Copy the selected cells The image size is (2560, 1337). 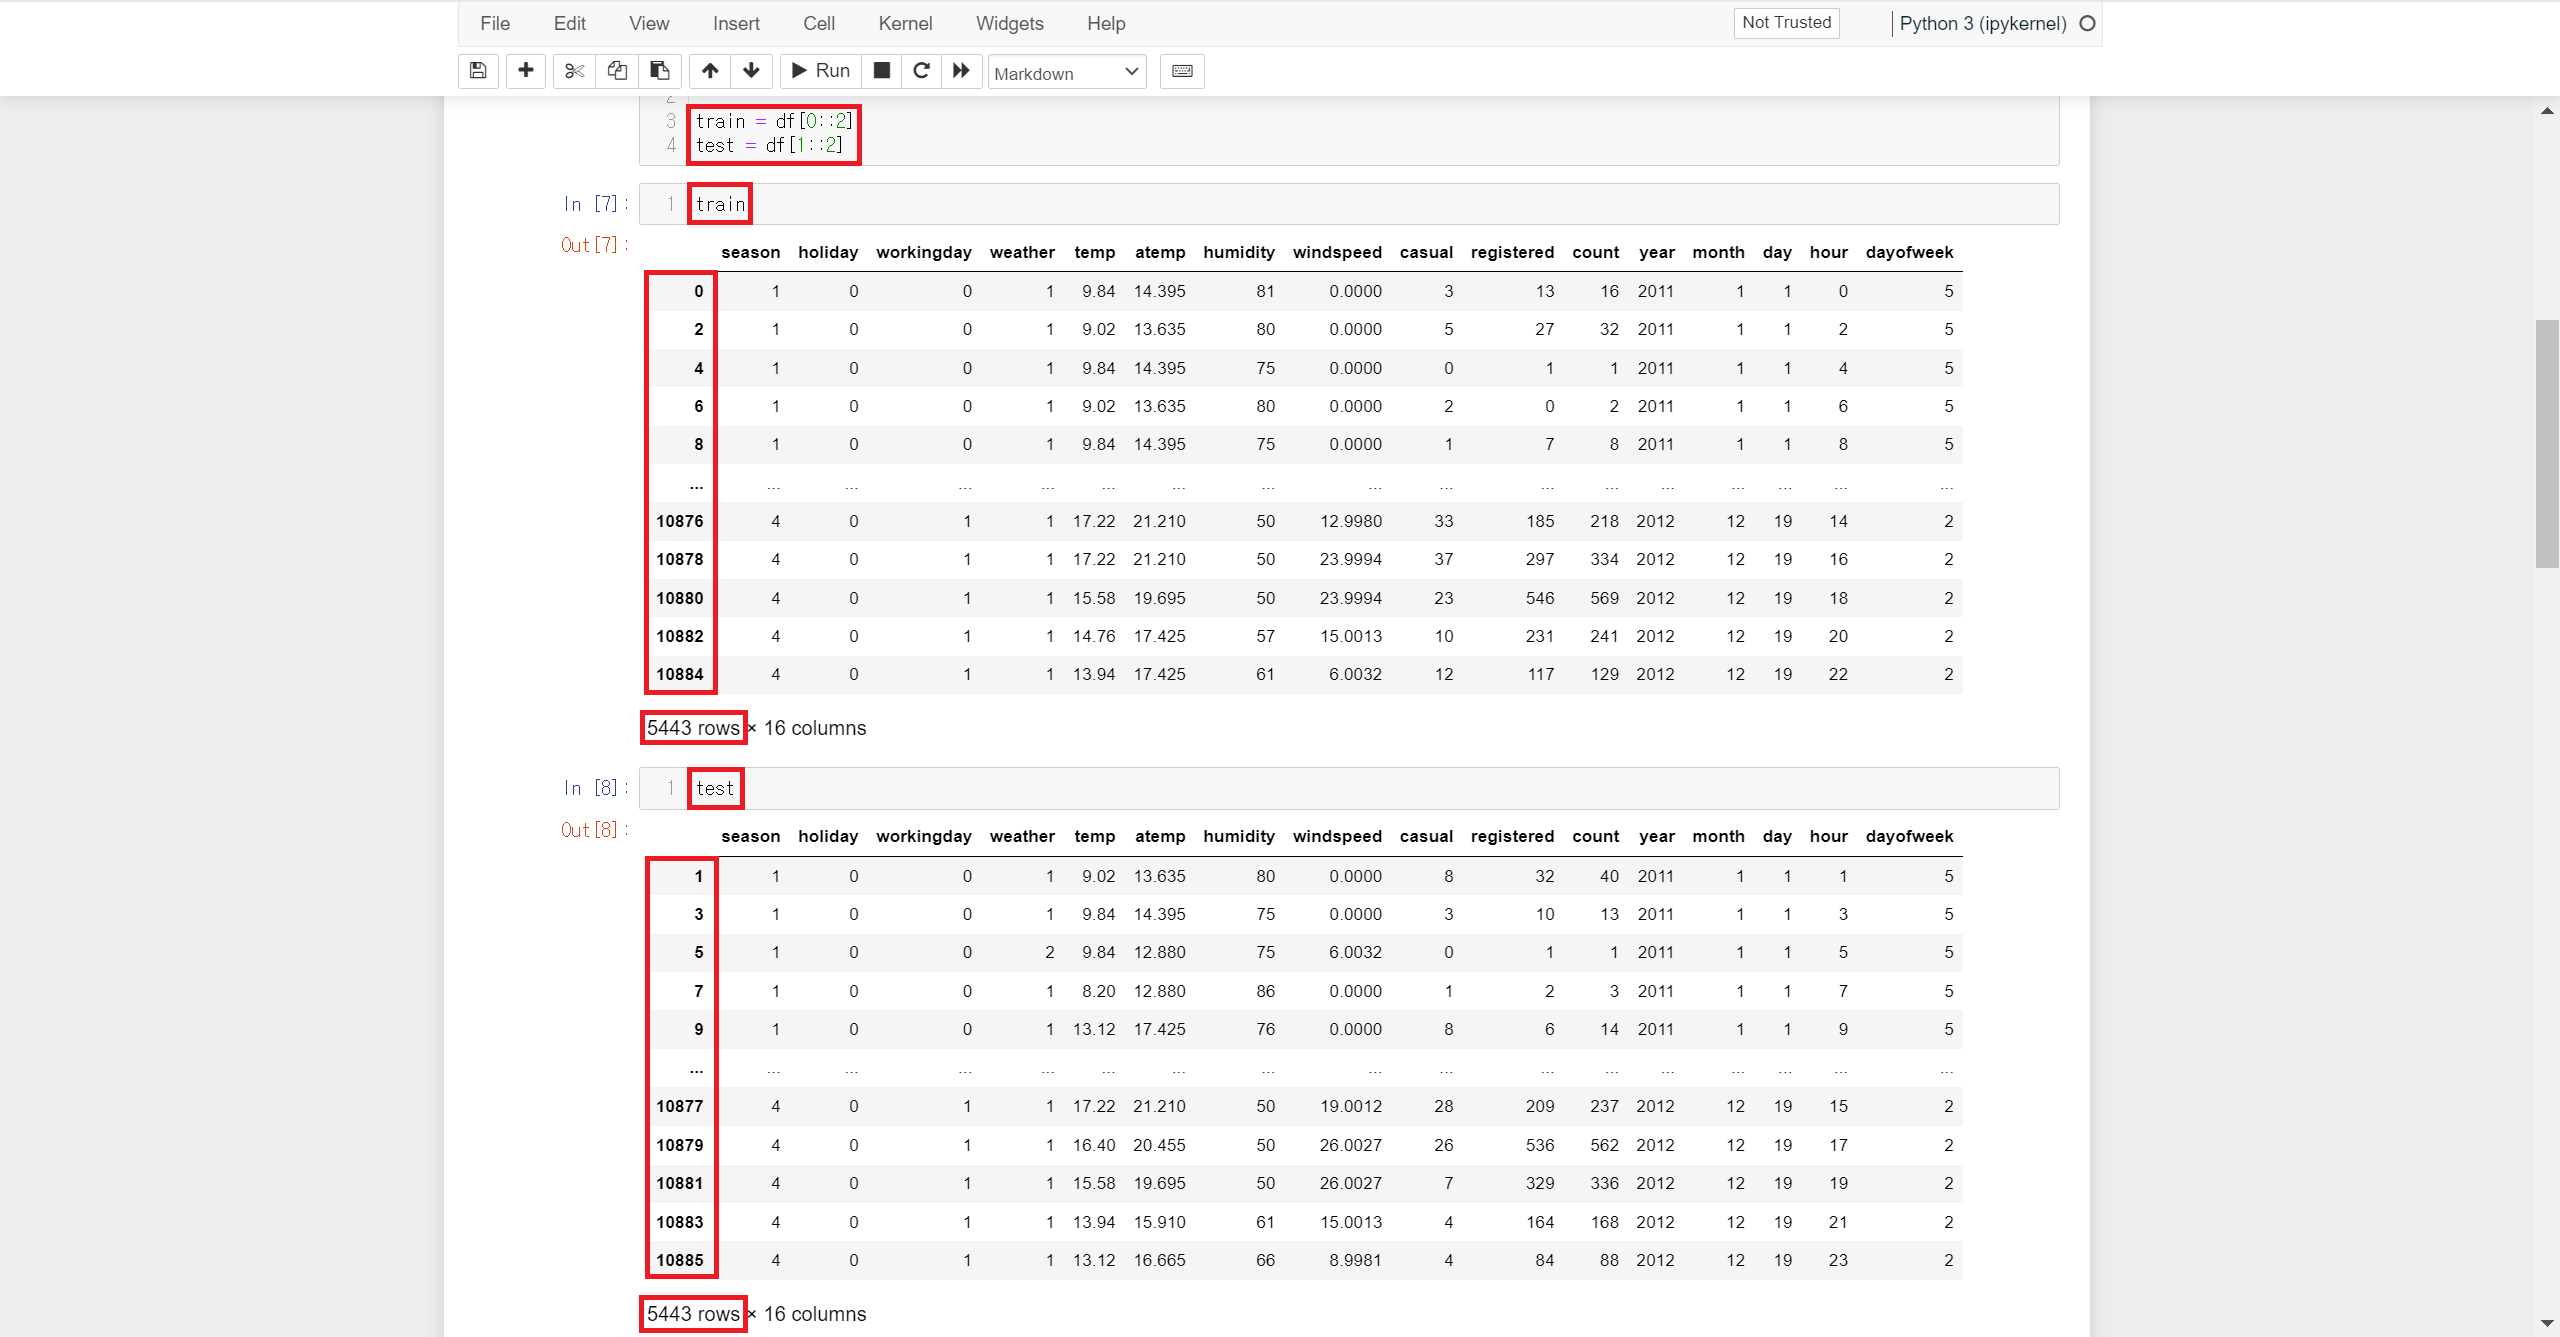click(x=617, y=71)
